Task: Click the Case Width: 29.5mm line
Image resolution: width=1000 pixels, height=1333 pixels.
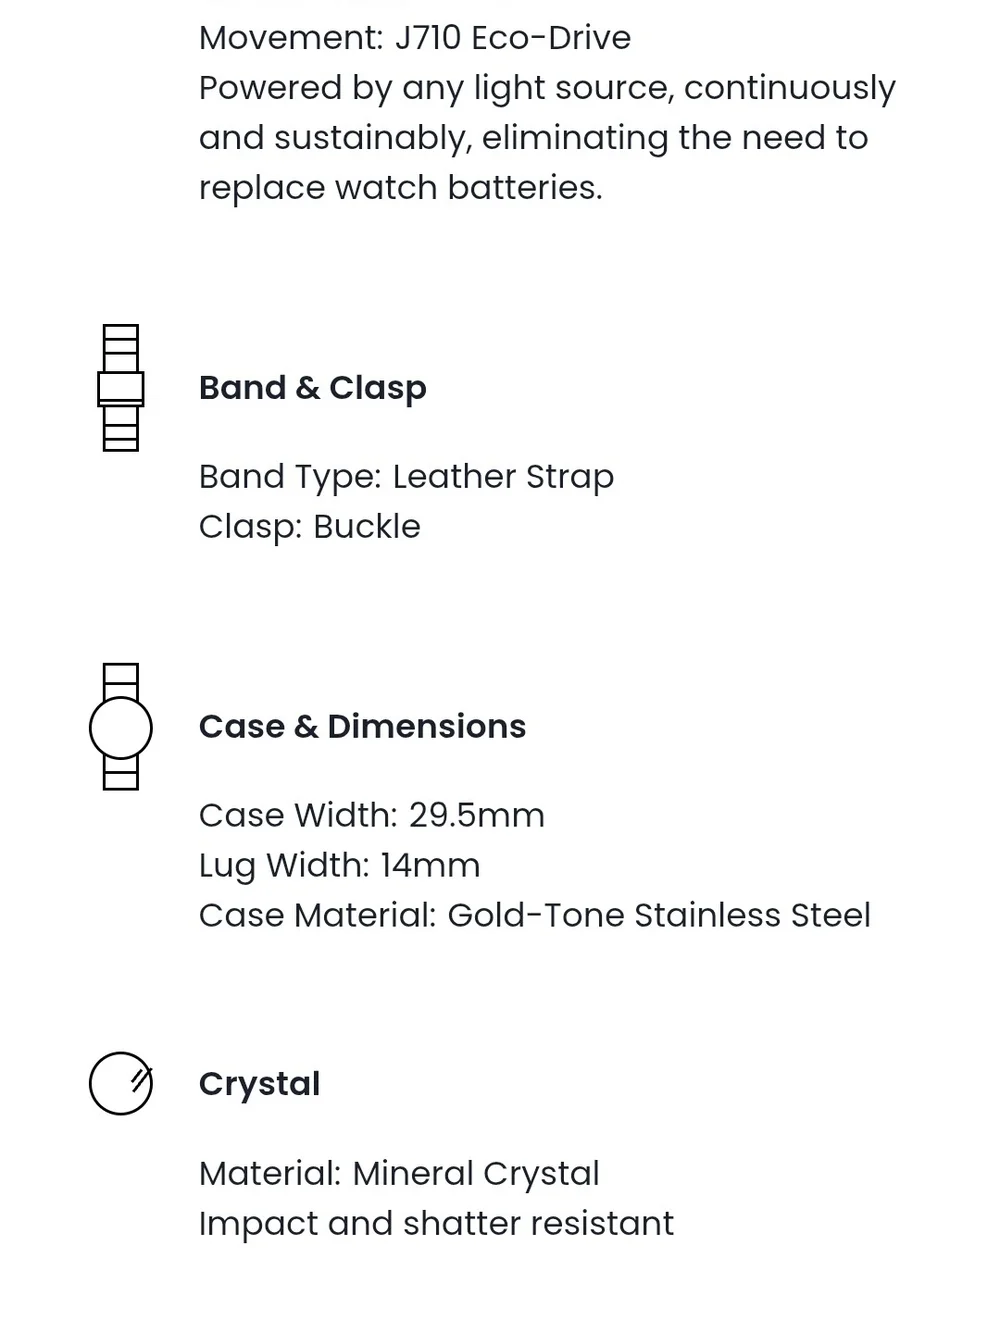Action: [372, 815]
